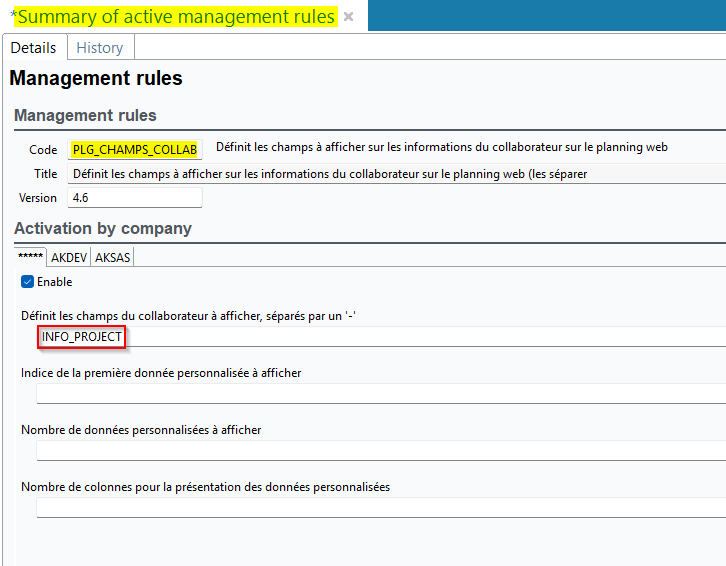Viewport: 726px width, 566px height.
Task: Toggle the Enable checkbox
Action: point(28,282)
